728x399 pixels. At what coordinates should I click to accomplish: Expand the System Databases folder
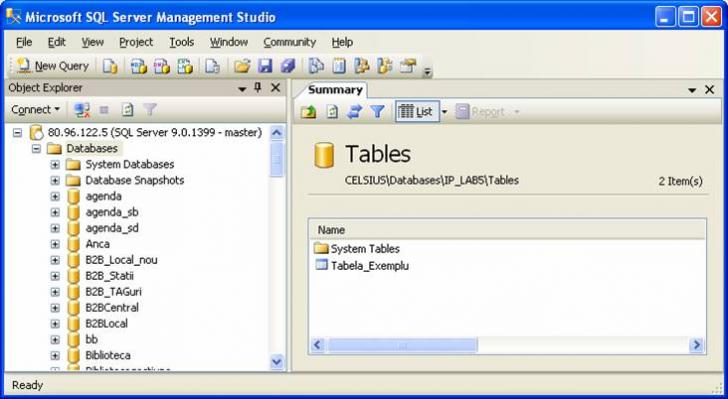point(55,164)
